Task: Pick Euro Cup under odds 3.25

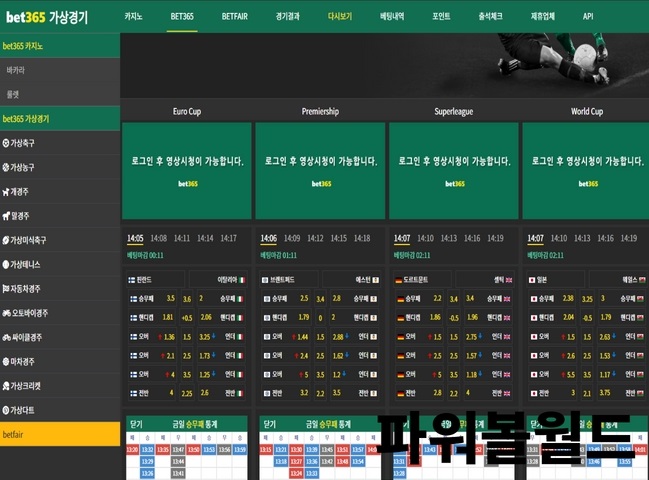Action: (x=221, y=336)
